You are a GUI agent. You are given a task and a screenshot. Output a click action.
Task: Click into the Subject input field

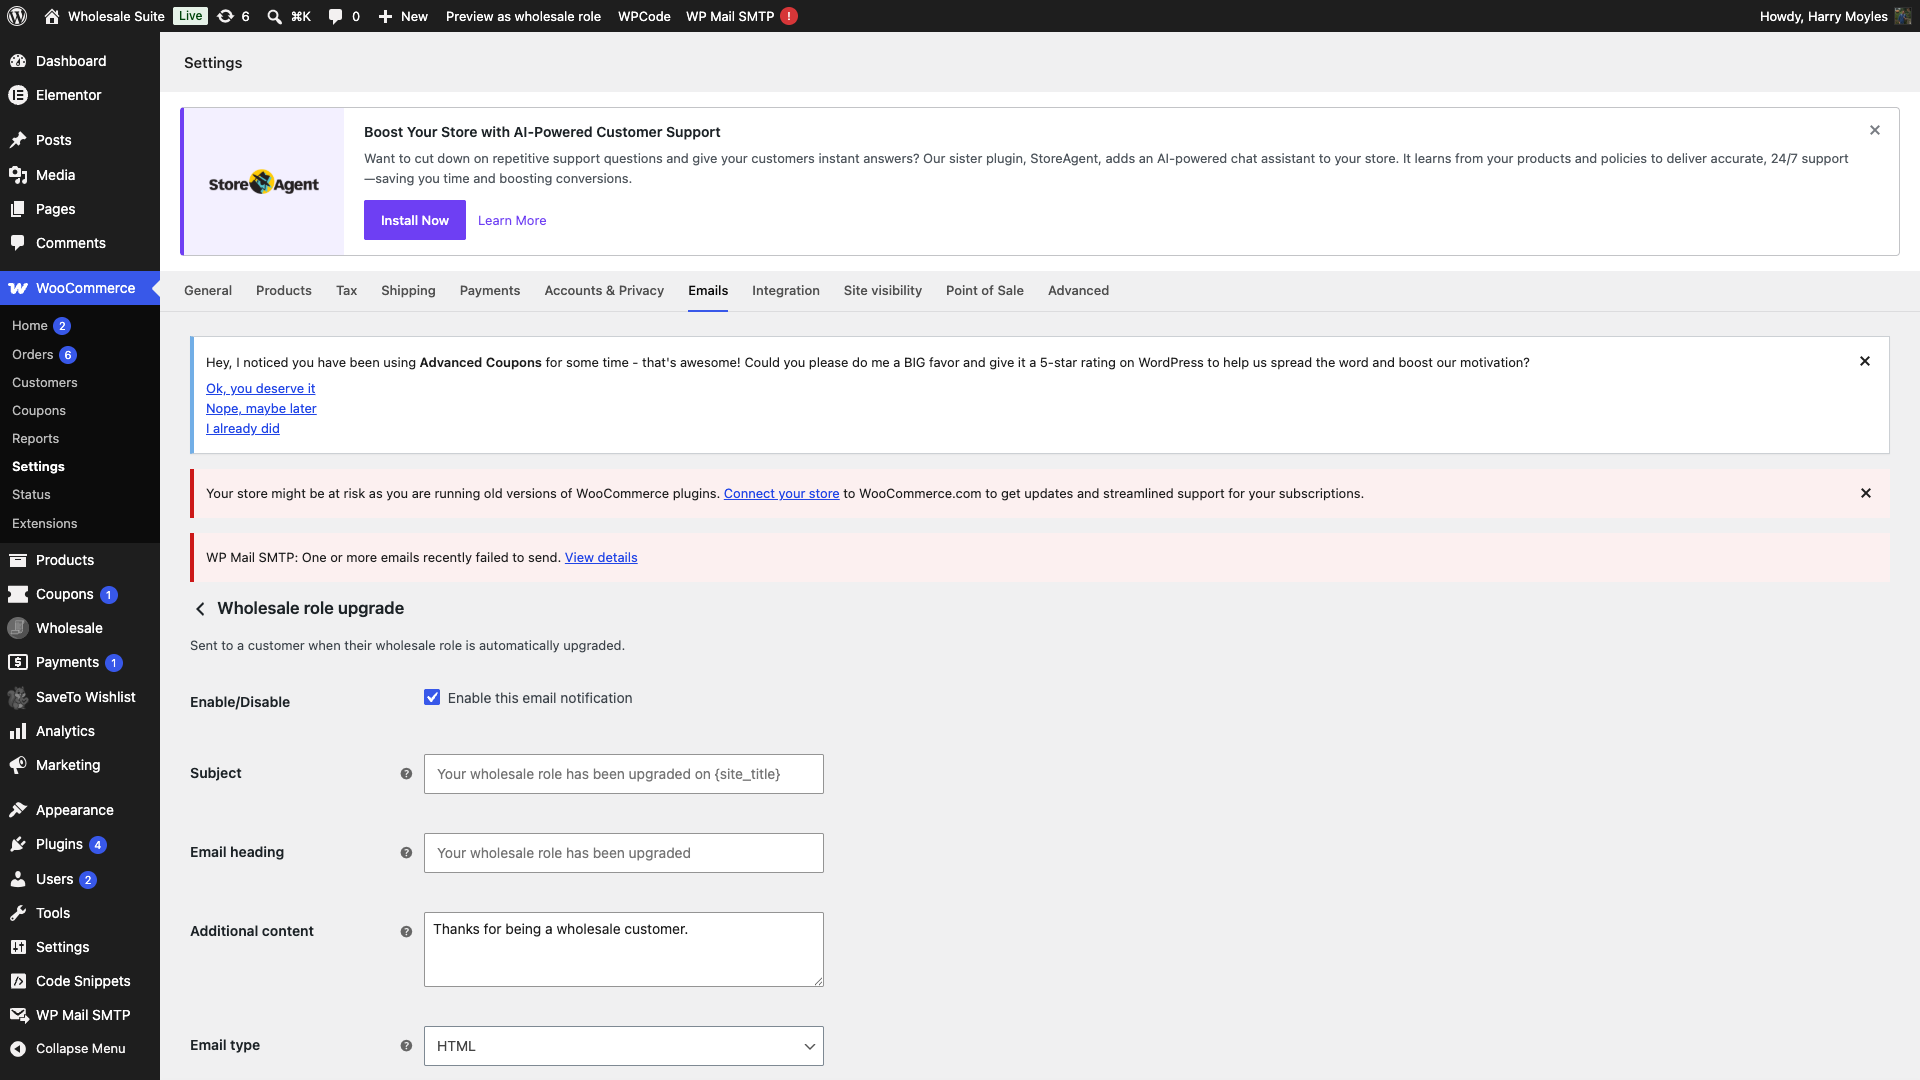[x=623, y=774]
